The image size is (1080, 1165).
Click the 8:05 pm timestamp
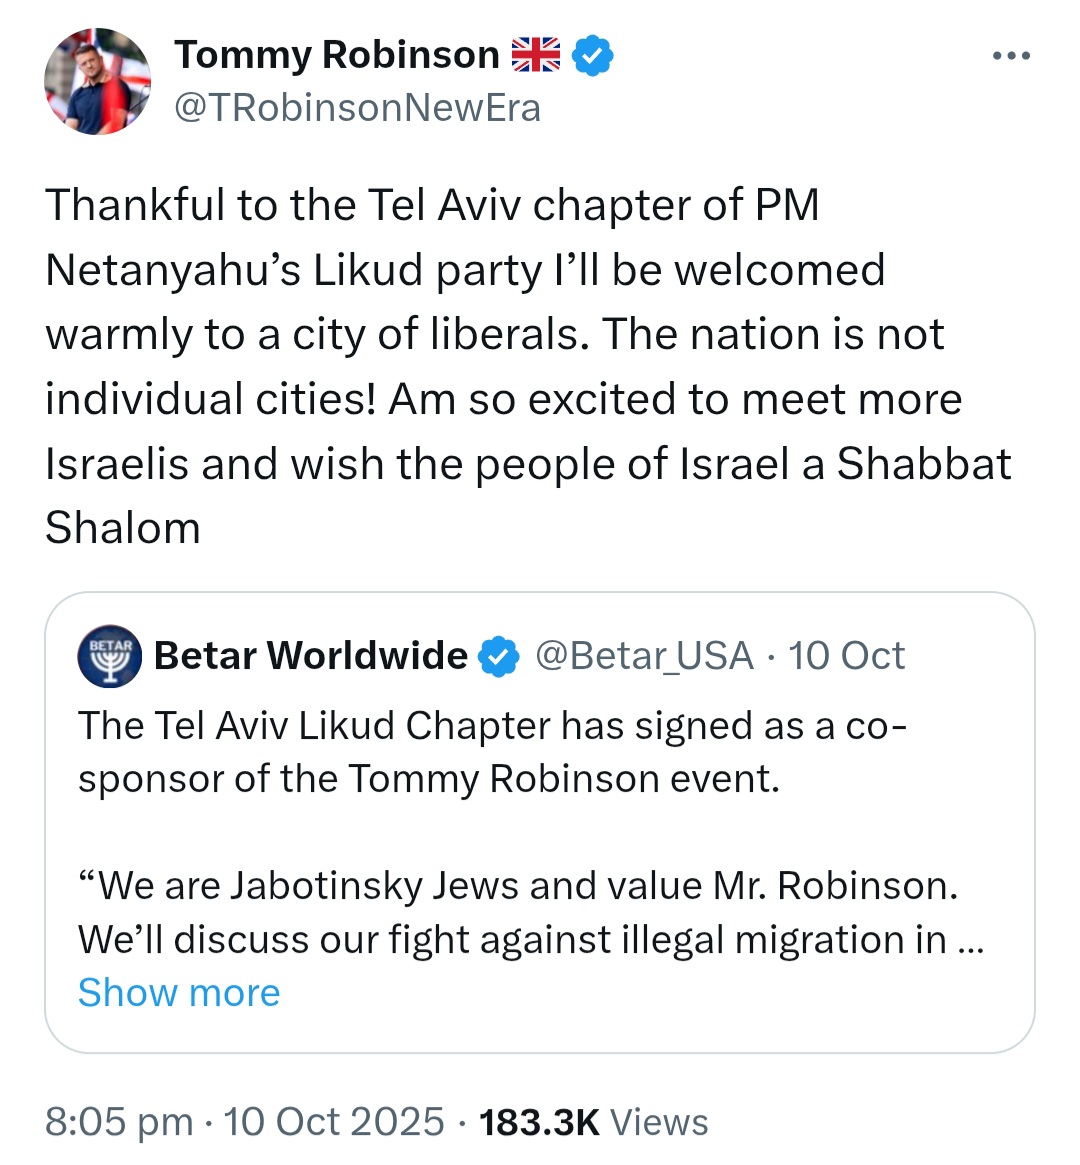click(119, 1121)
